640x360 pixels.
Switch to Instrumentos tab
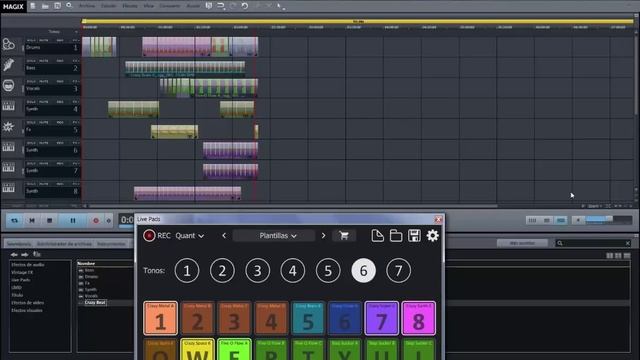pos(111,244)
